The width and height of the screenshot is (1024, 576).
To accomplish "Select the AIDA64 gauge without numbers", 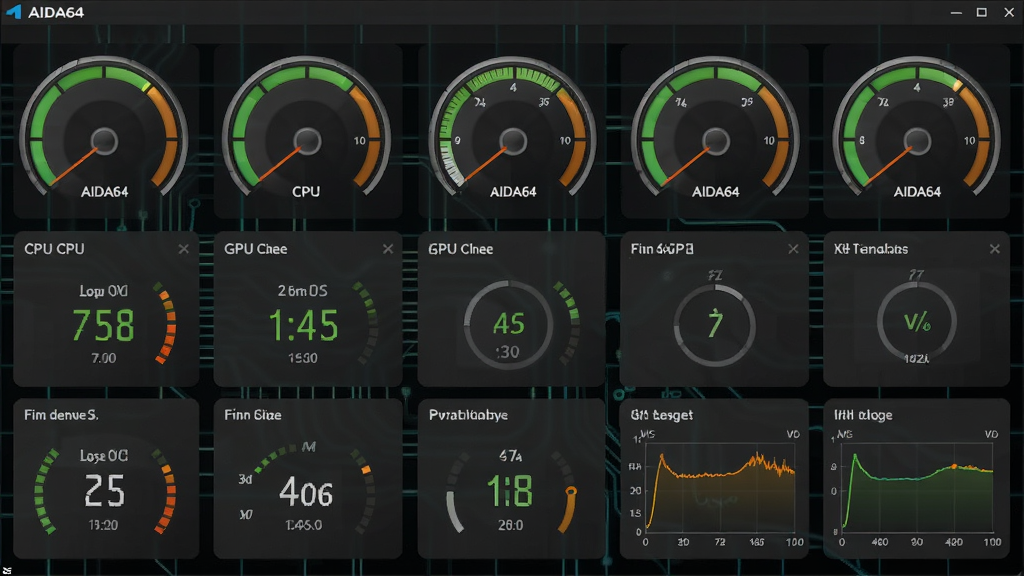I will point(104,129).
